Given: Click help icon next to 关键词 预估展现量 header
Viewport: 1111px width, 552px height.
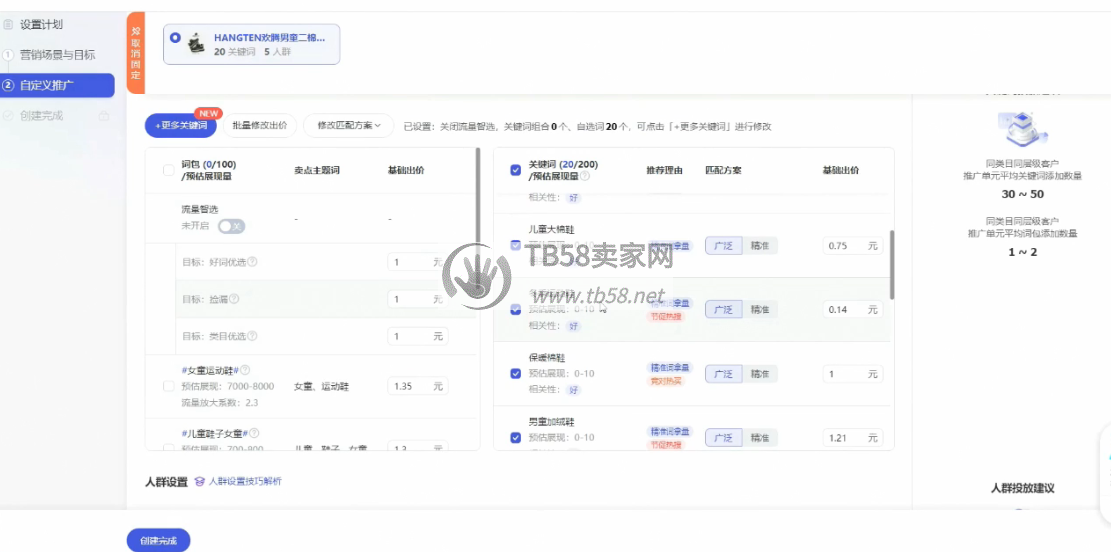Looking at the screenshot, I should 585,176.
